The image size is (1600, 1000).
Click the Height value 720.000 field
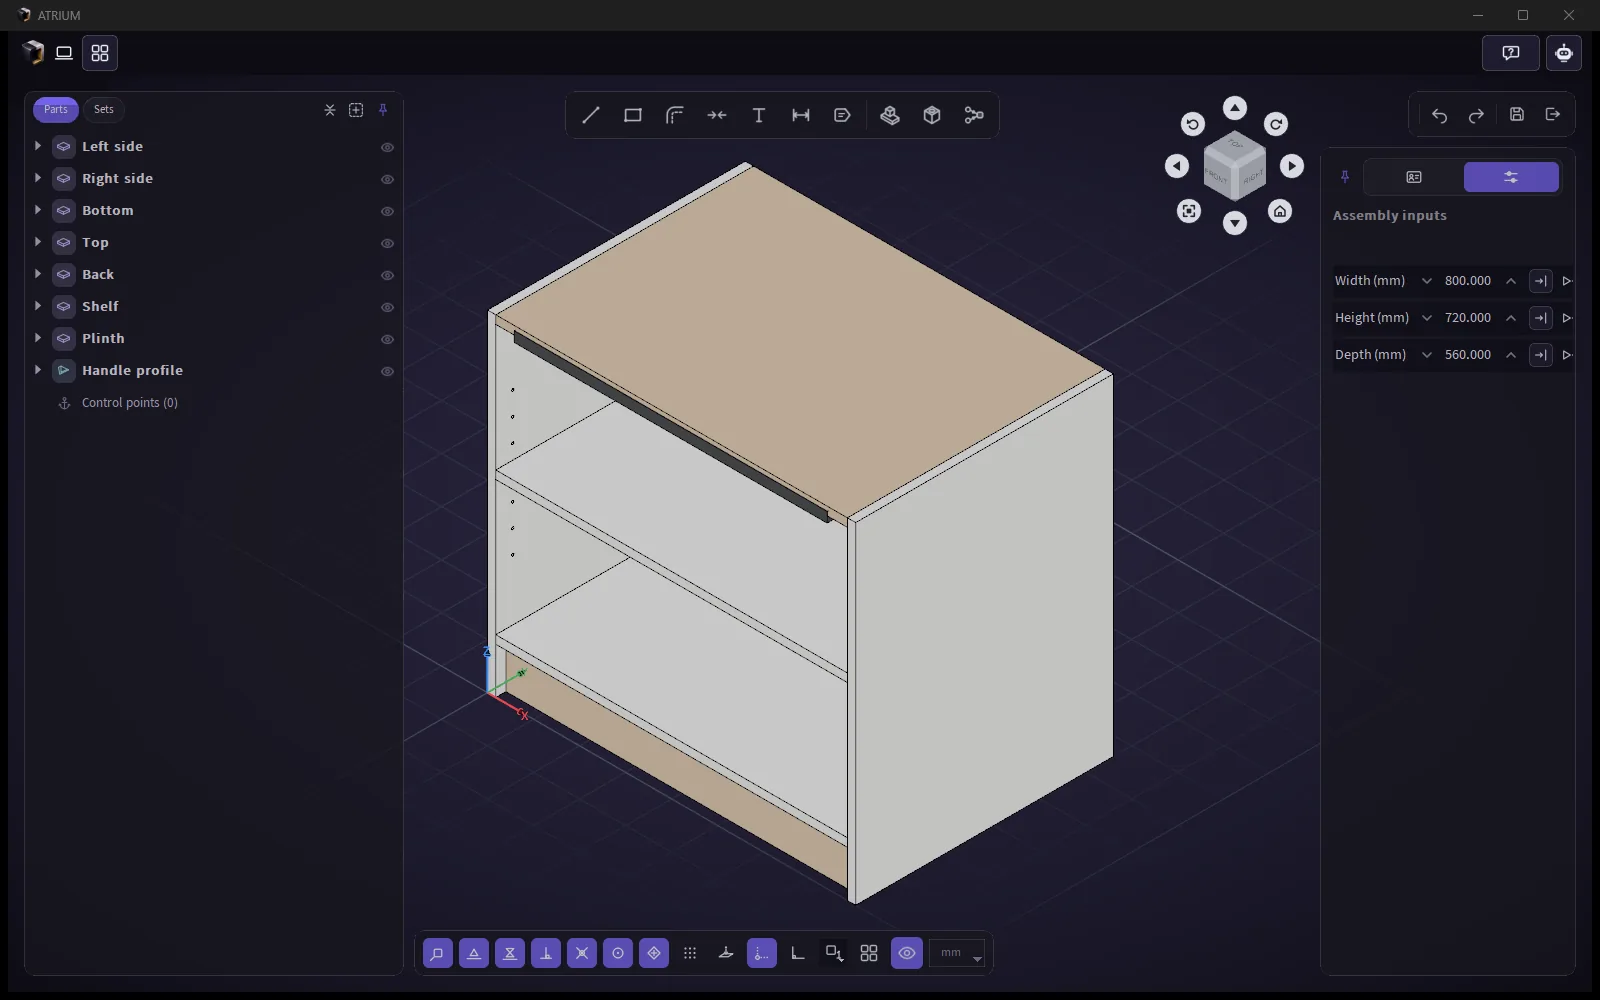coord(1468,318)
